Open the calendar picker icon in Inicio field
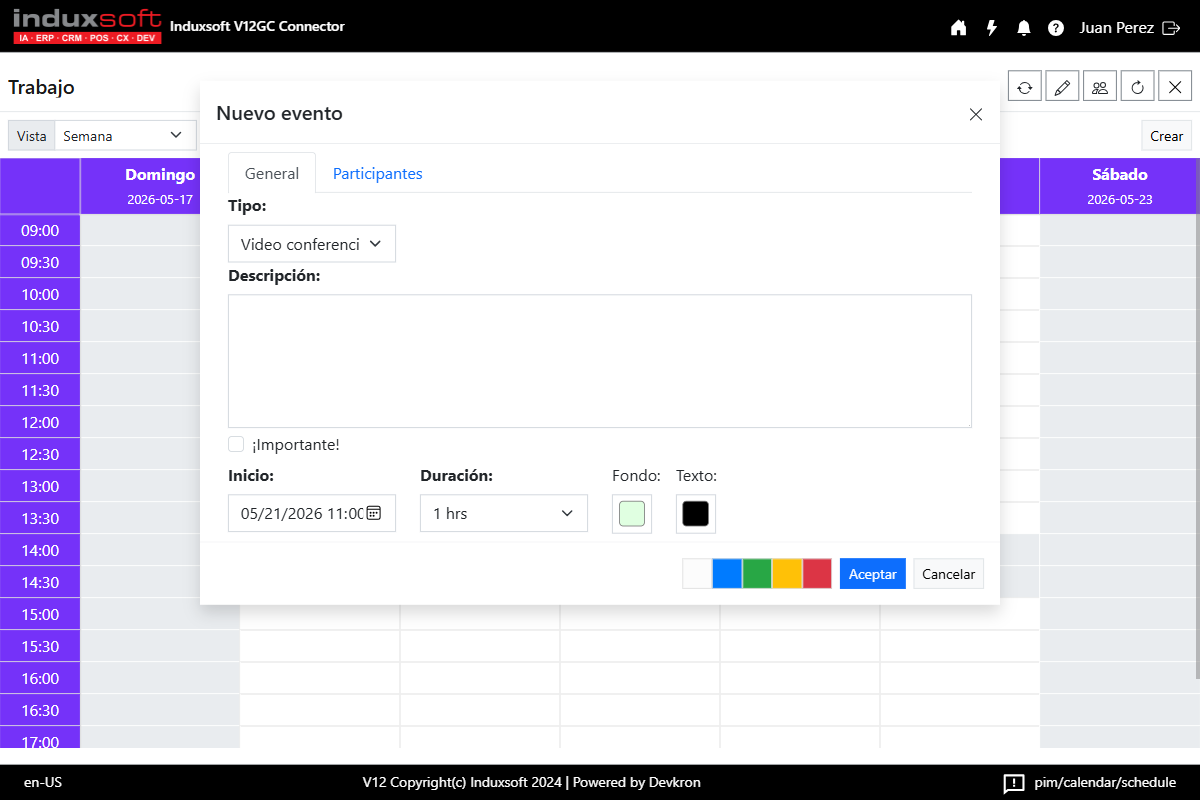 (373, 513)
